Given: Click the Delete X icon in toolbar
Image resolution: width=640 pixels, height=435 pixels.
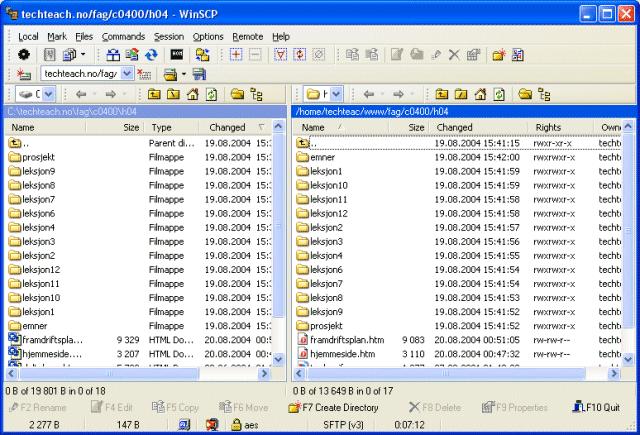Looking at the screenshot, I should (x=454, y=55).
